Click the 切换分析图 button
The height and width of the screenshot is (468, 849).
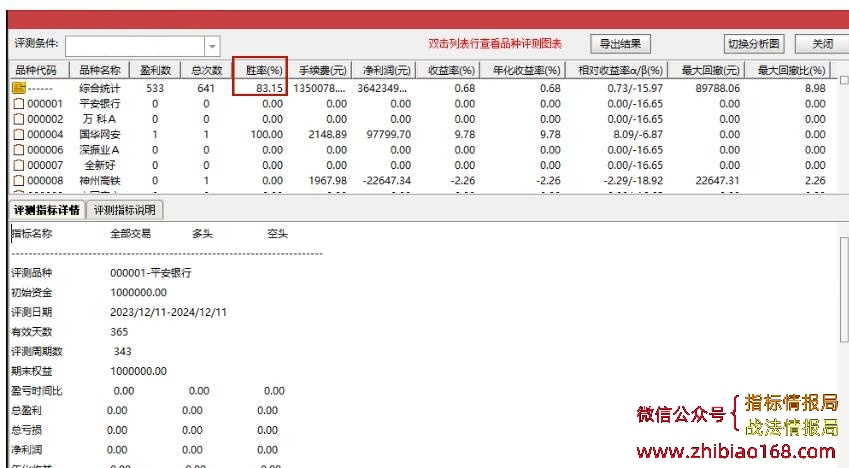coord(753,44)
